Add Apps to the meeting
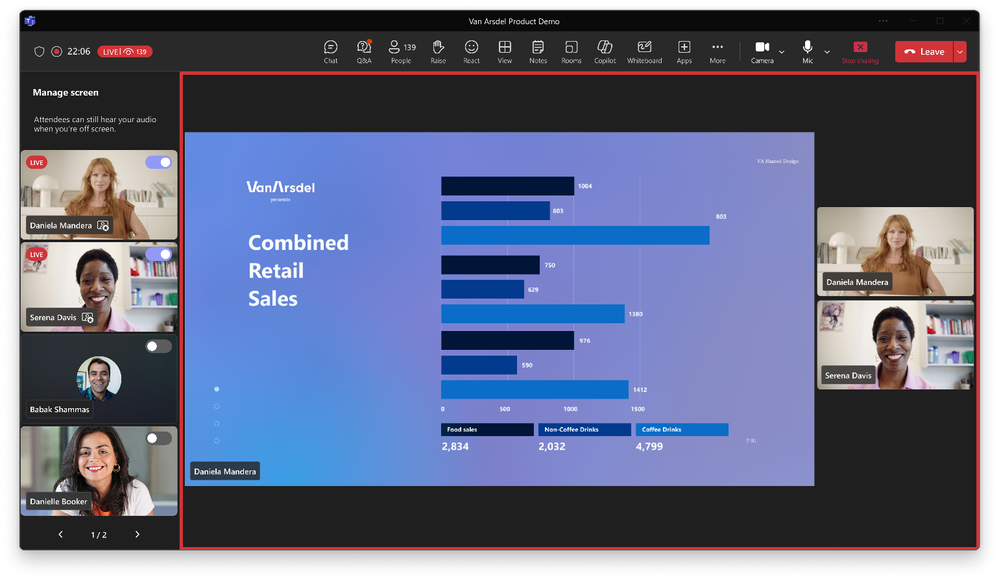Viewport: 999px width, 579px height. tap(684, 52)
